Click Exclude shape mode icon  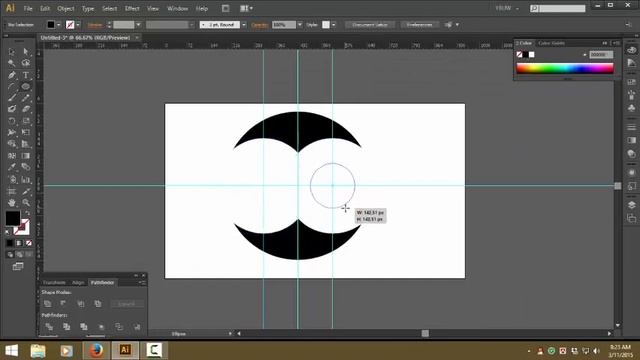(98, 304)
